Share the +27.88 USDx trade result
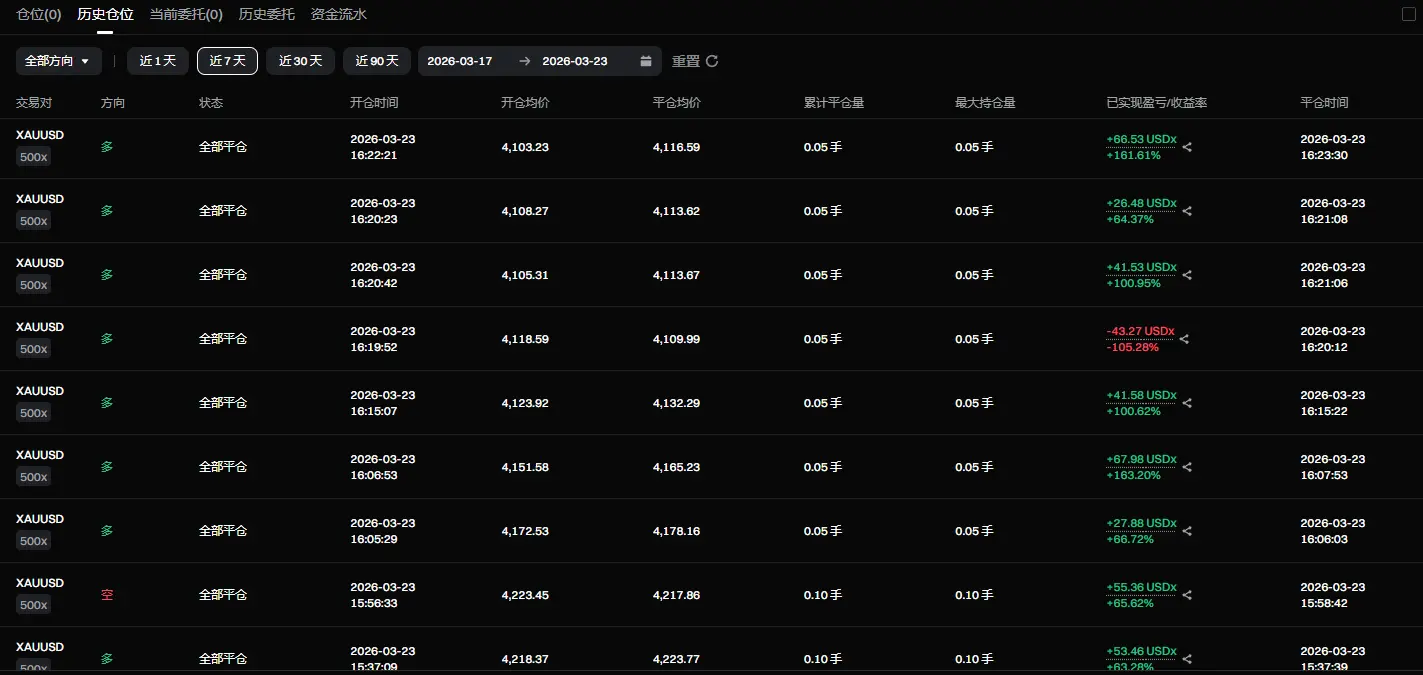This screenshot has width=1423, height=675. (x=1187, y=531)
